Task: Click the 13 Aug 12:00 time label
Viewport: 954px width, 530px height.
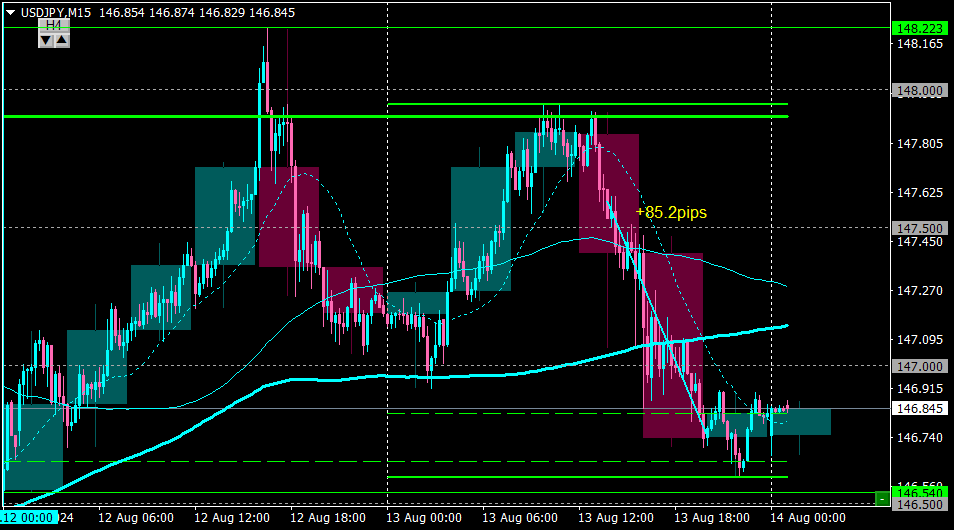Action: click(616, 518)
